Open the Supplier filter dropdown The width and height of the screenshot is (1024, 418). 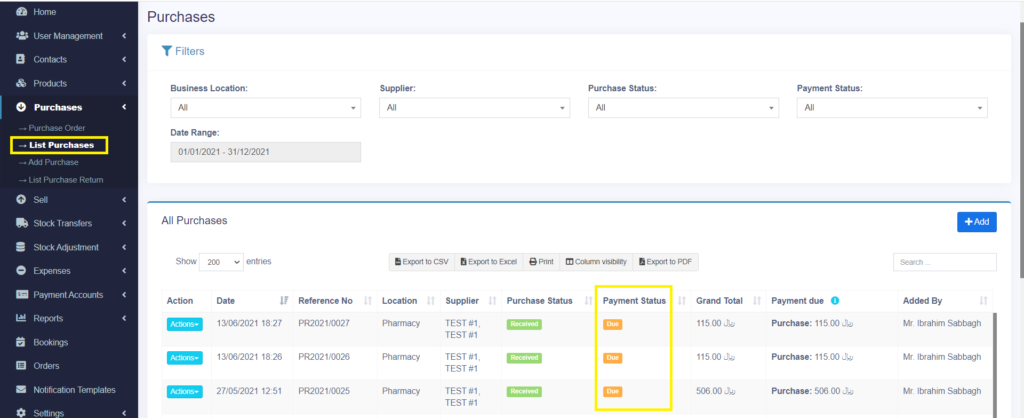coord(474,108)
